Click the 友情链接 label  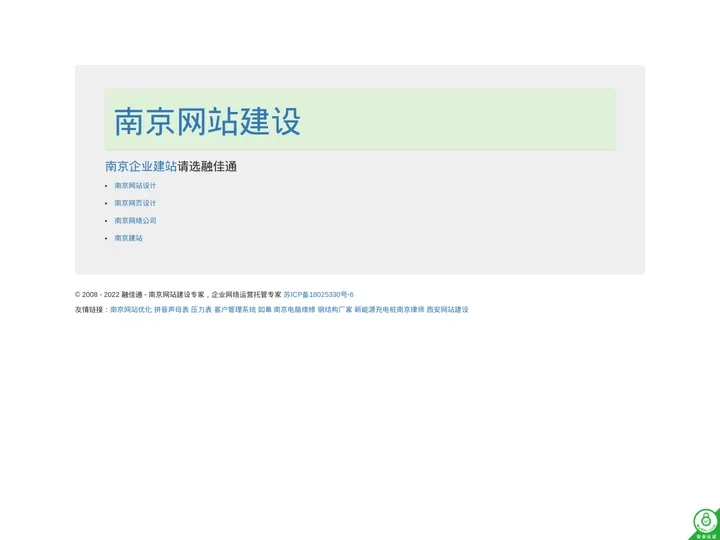point(92,309)
